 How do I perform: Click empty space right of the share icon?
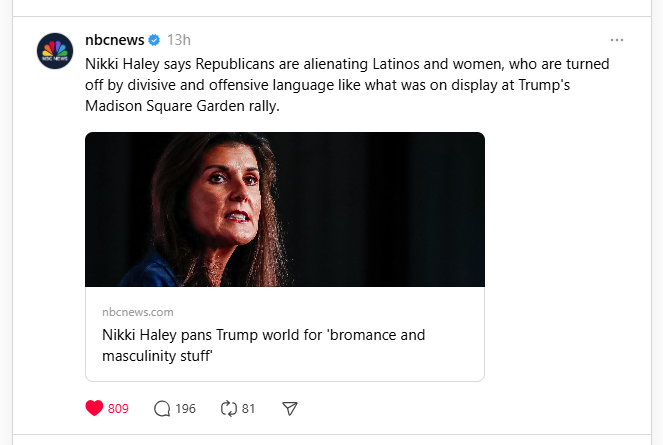click(x=450, y=408)
